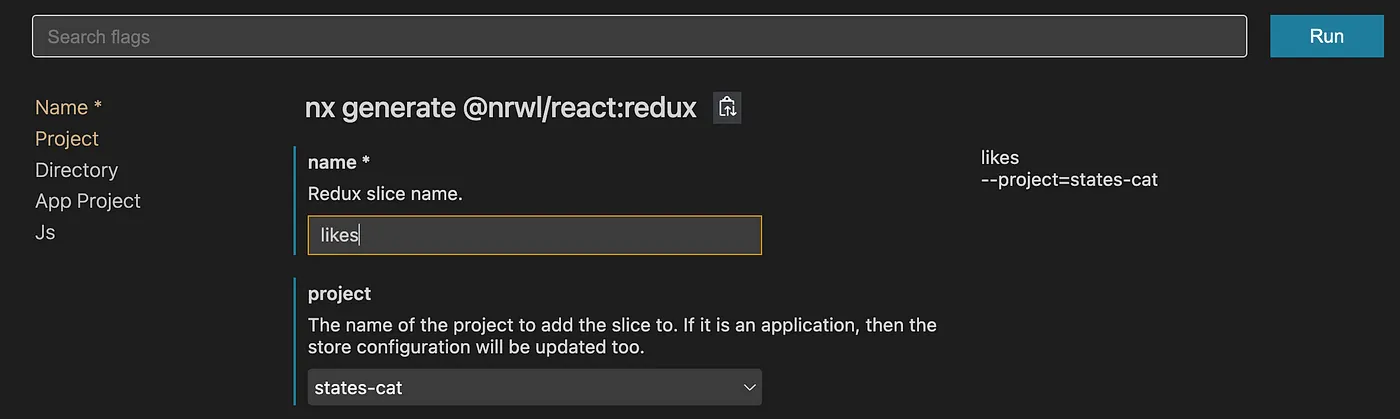
Task: Click the bold 'project' field label
Action: pyautogui.click(x=339, y=294)
